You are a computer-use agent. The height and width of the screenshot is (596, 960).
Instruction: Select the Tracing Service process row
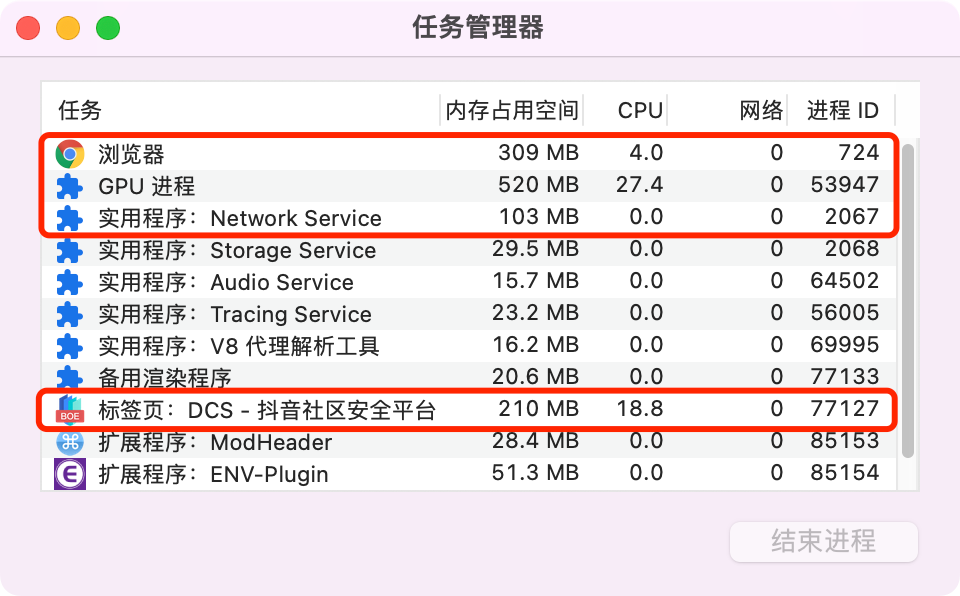tap(469, 314)
